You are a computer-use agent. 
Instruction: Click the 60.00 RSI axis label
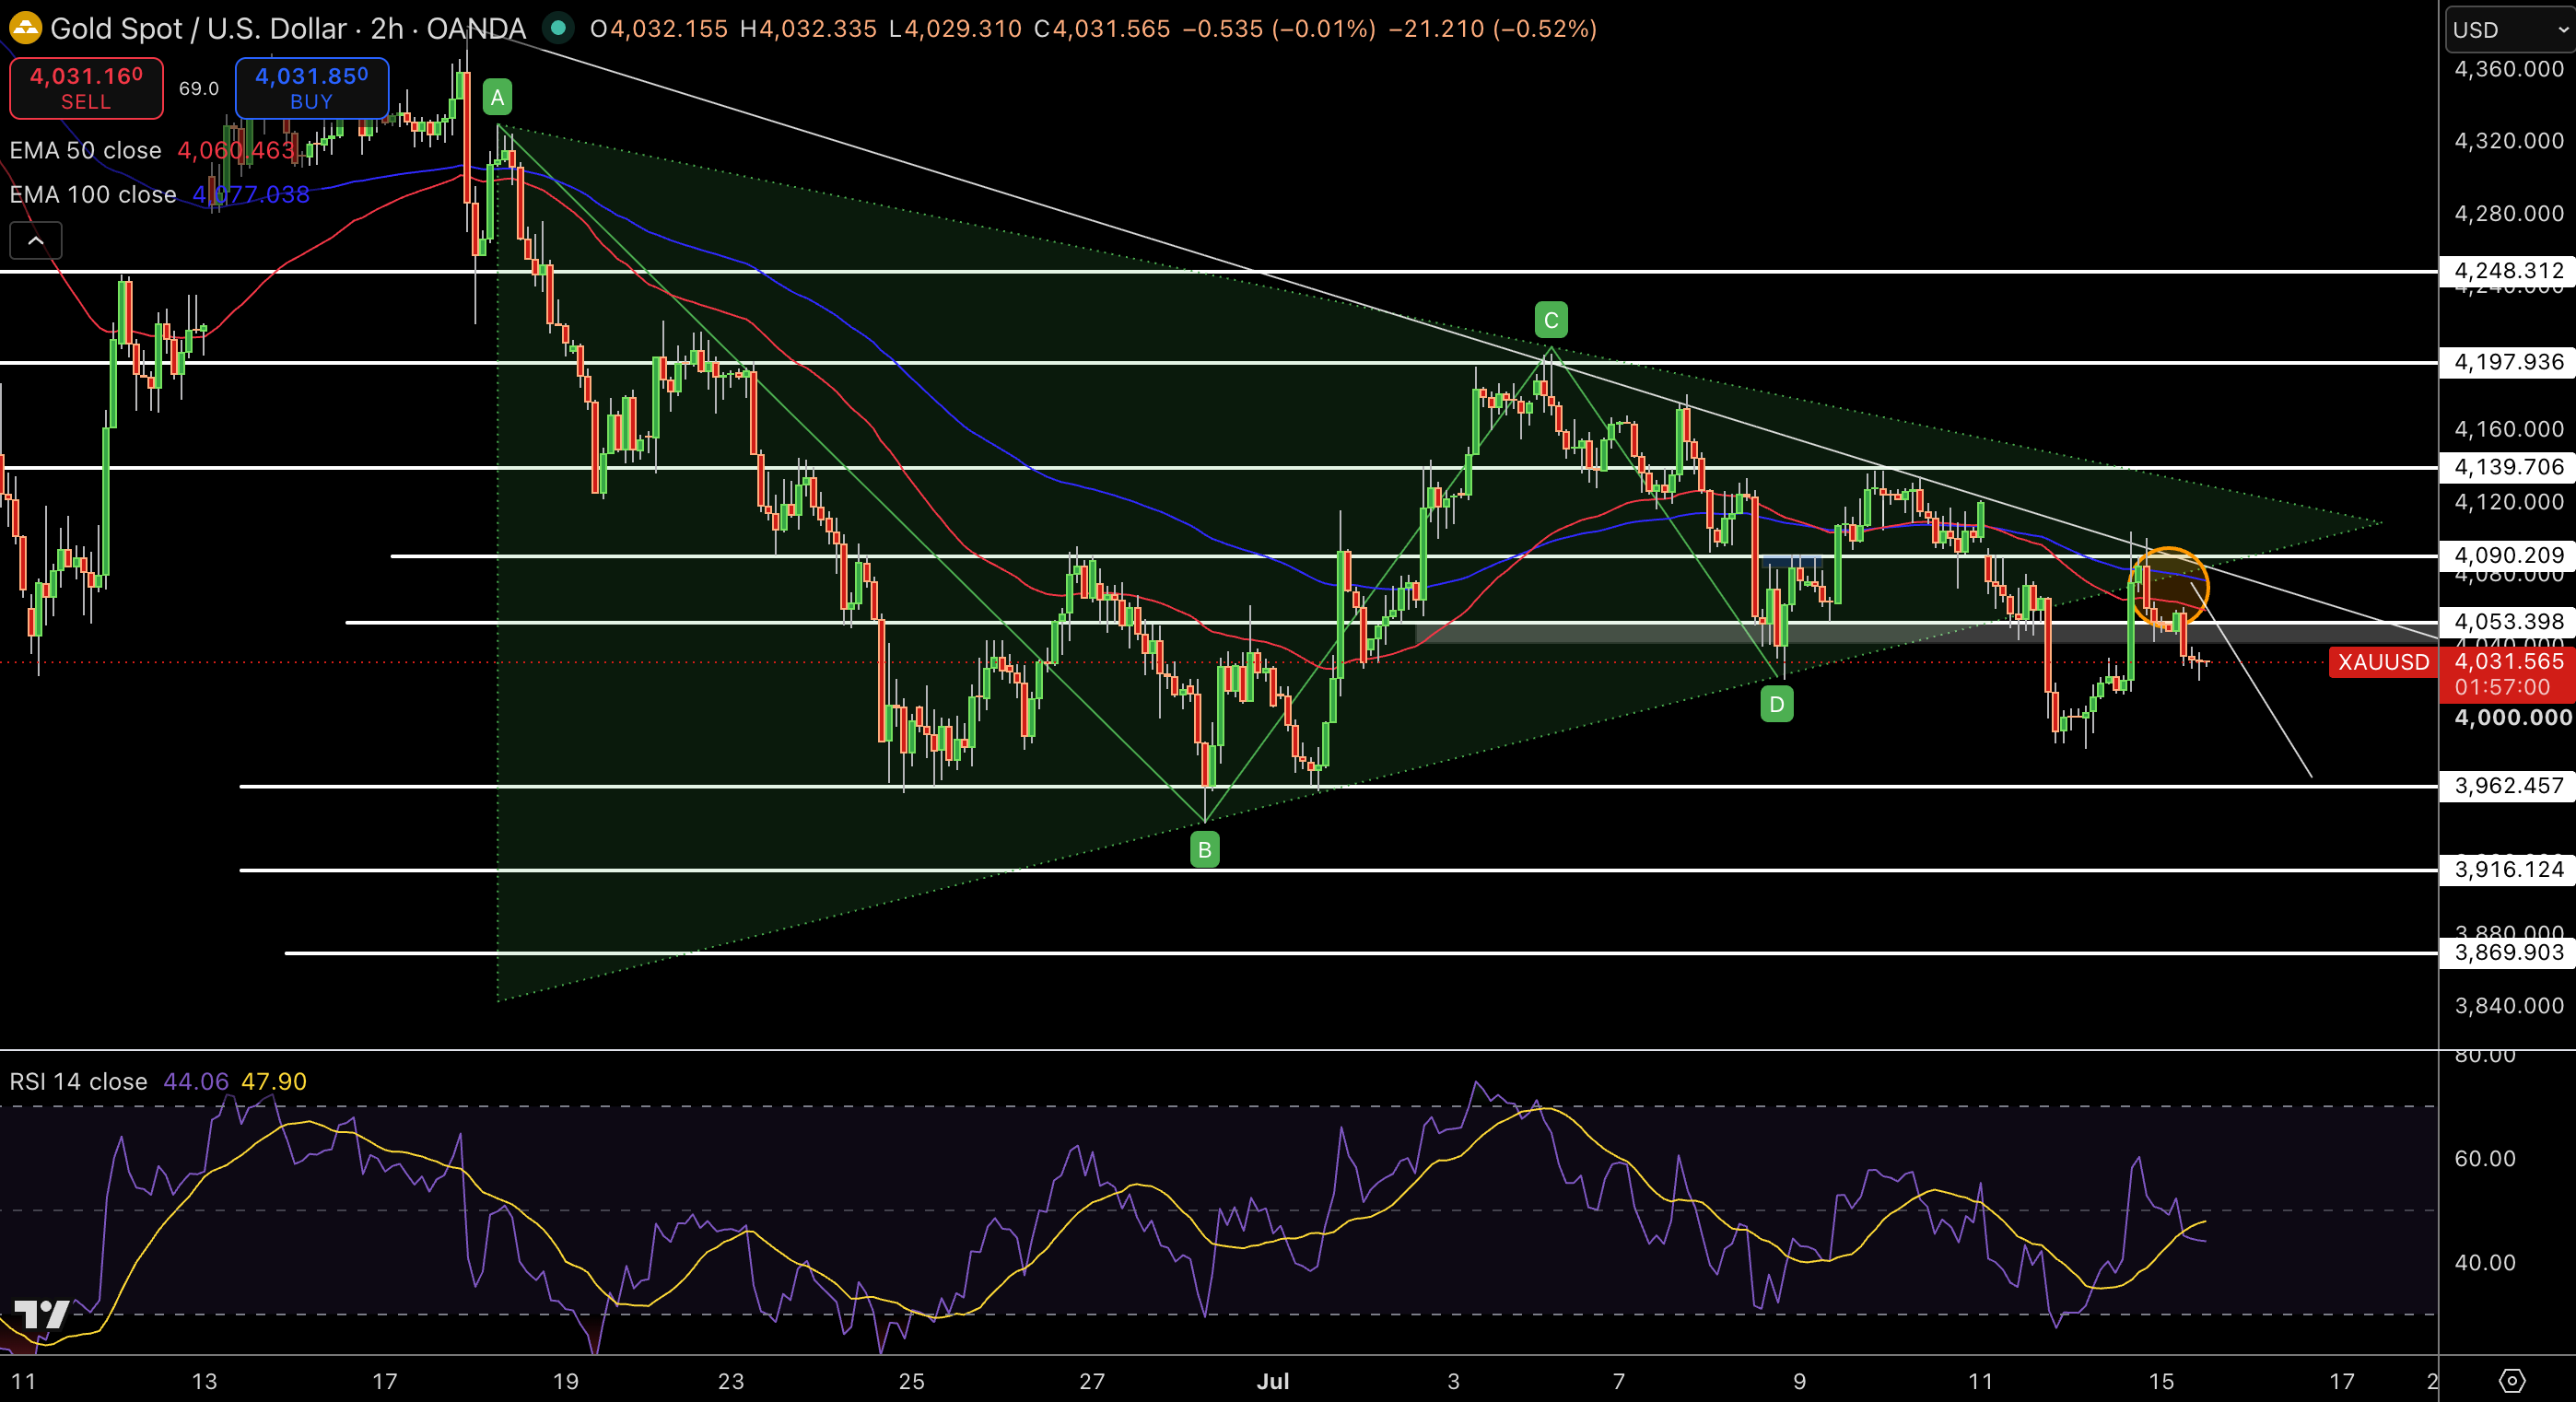point(2485,1159)
